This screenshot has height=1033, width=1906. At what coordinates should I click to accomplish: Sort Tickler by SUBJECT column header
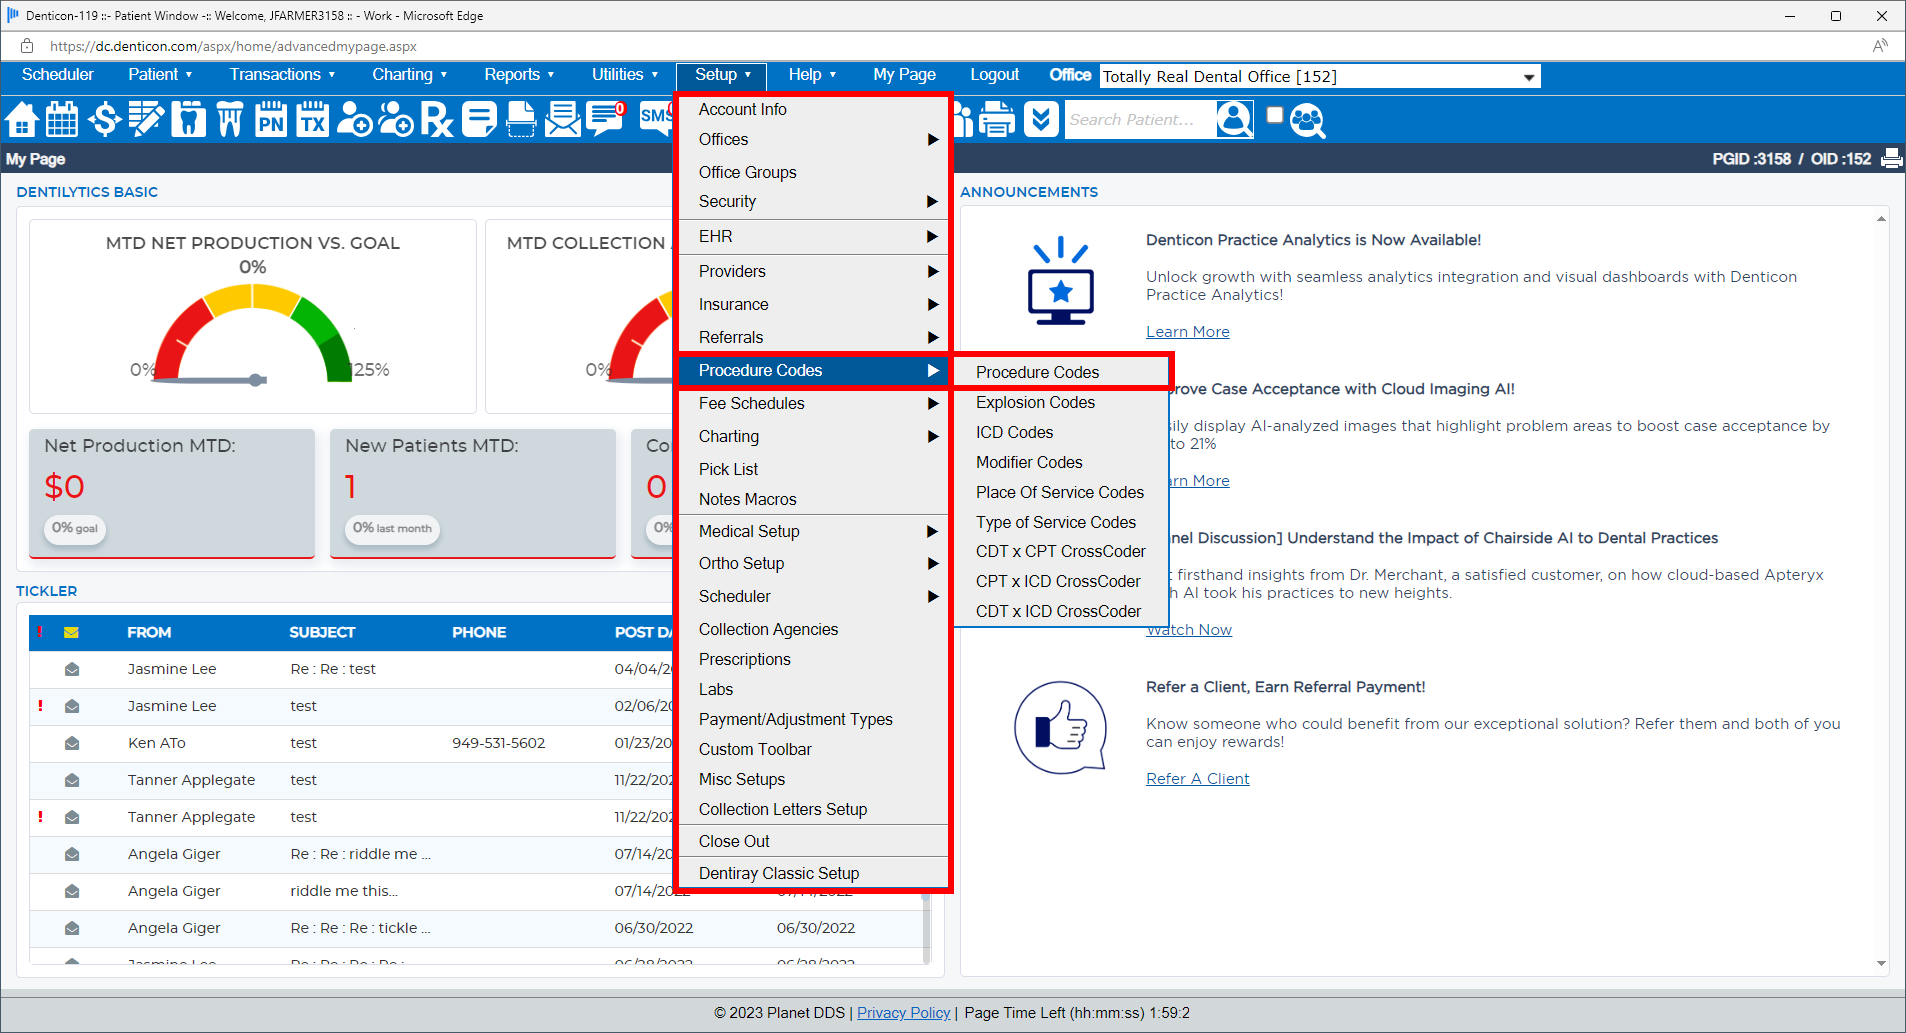pos(322,632)
